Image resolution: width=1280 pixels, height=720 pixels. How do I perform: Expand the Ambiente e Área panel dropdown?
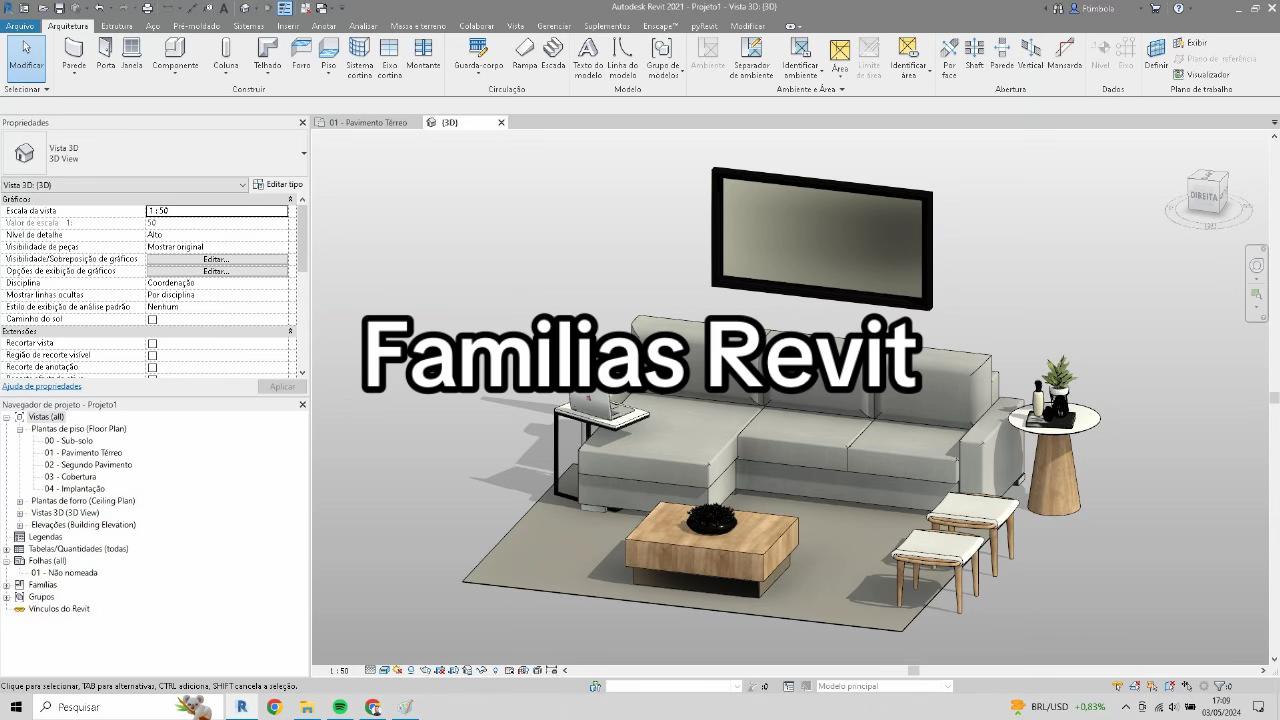coord(811,89)
